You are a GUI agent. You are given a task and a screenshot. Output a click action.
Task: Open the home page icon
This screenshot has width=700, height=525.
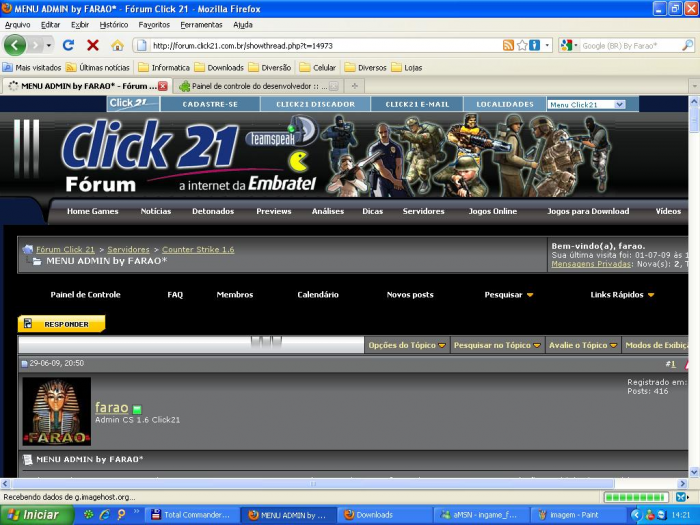pos(117,45)
